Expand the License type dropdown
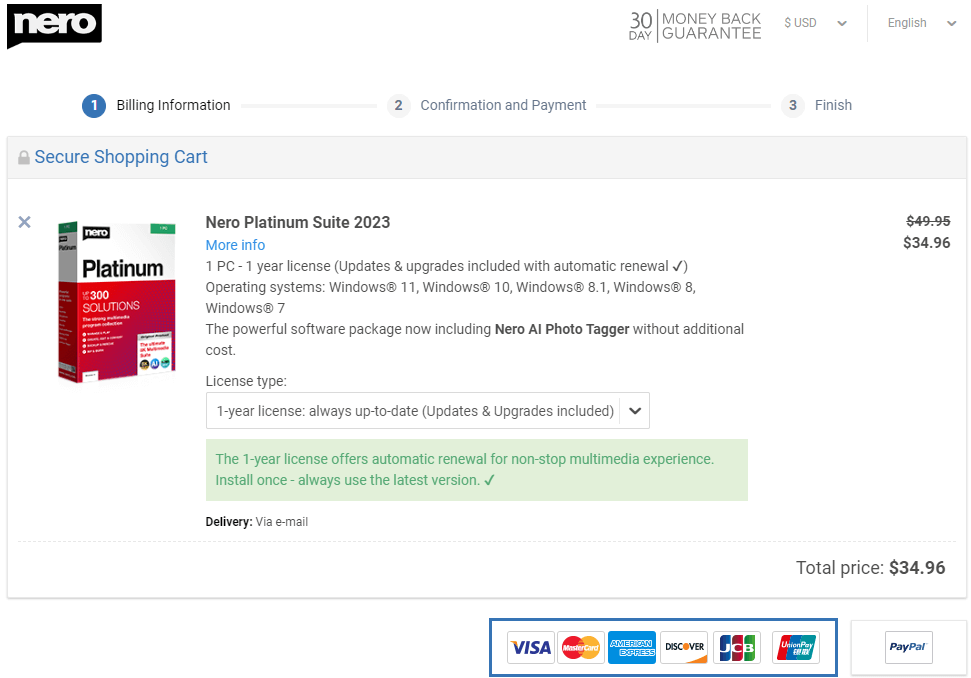 click(x=427, y=411)
